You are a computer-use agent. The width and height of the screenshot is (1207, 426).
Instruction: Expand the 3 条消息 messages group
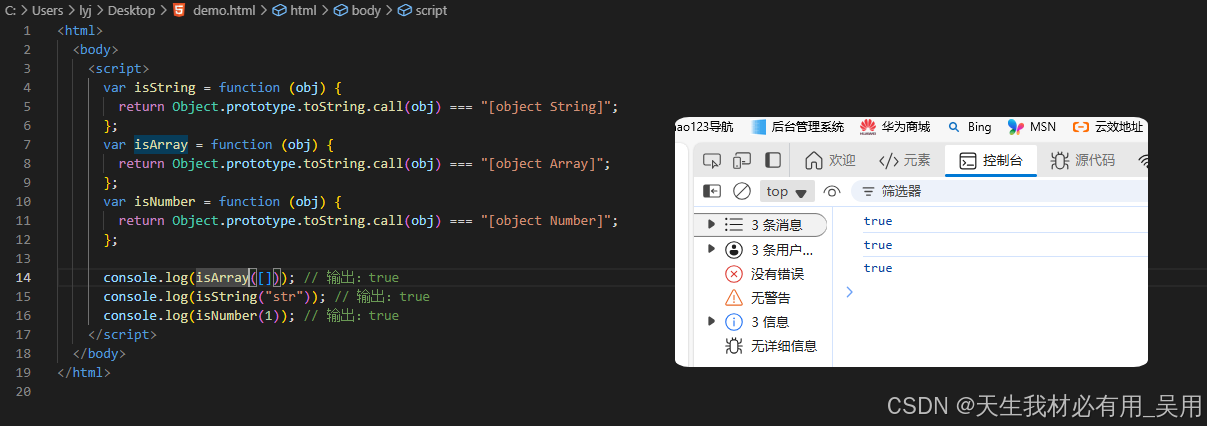(711, 225)
